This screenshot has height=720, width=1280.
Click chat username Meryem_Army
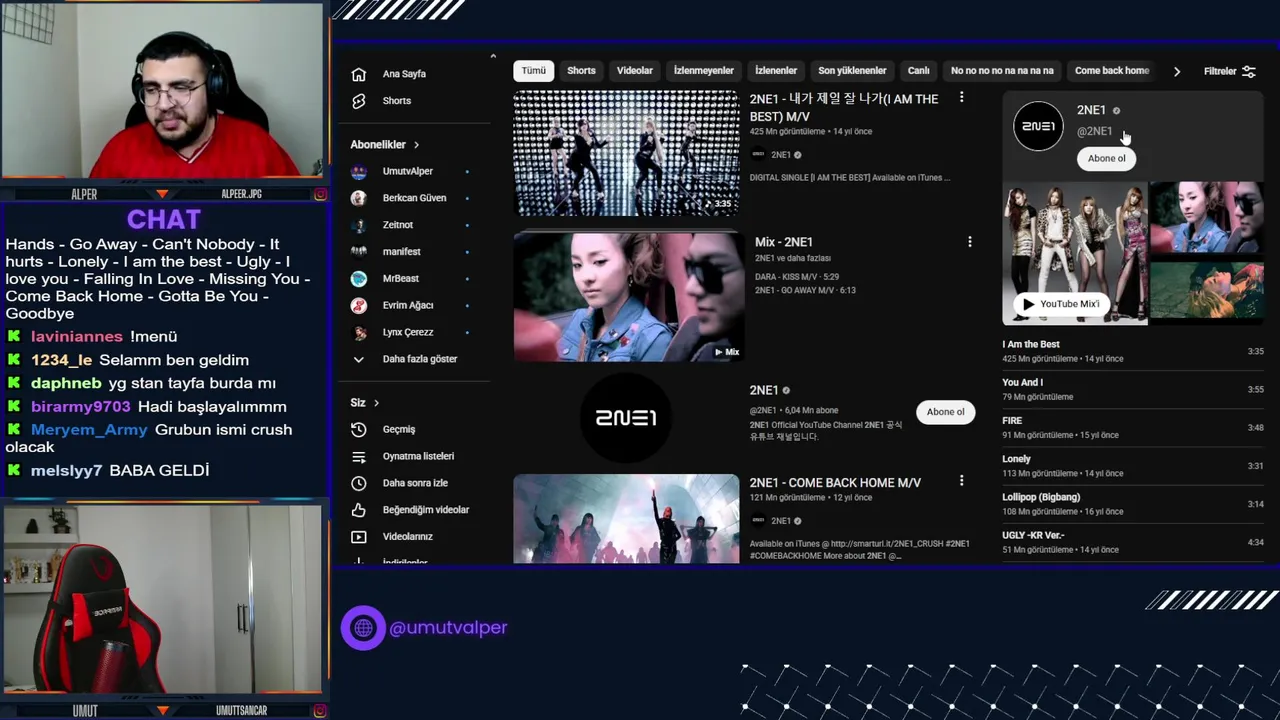pyautogui.click(x=89, y=430)
